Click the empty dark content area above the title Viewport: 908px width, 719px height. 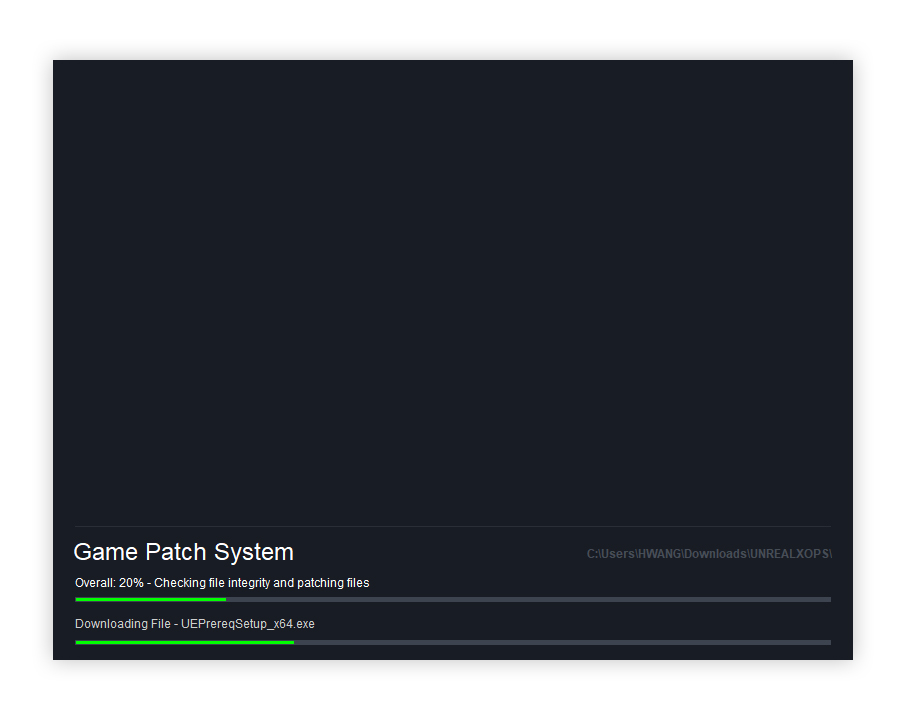[452, 290]
